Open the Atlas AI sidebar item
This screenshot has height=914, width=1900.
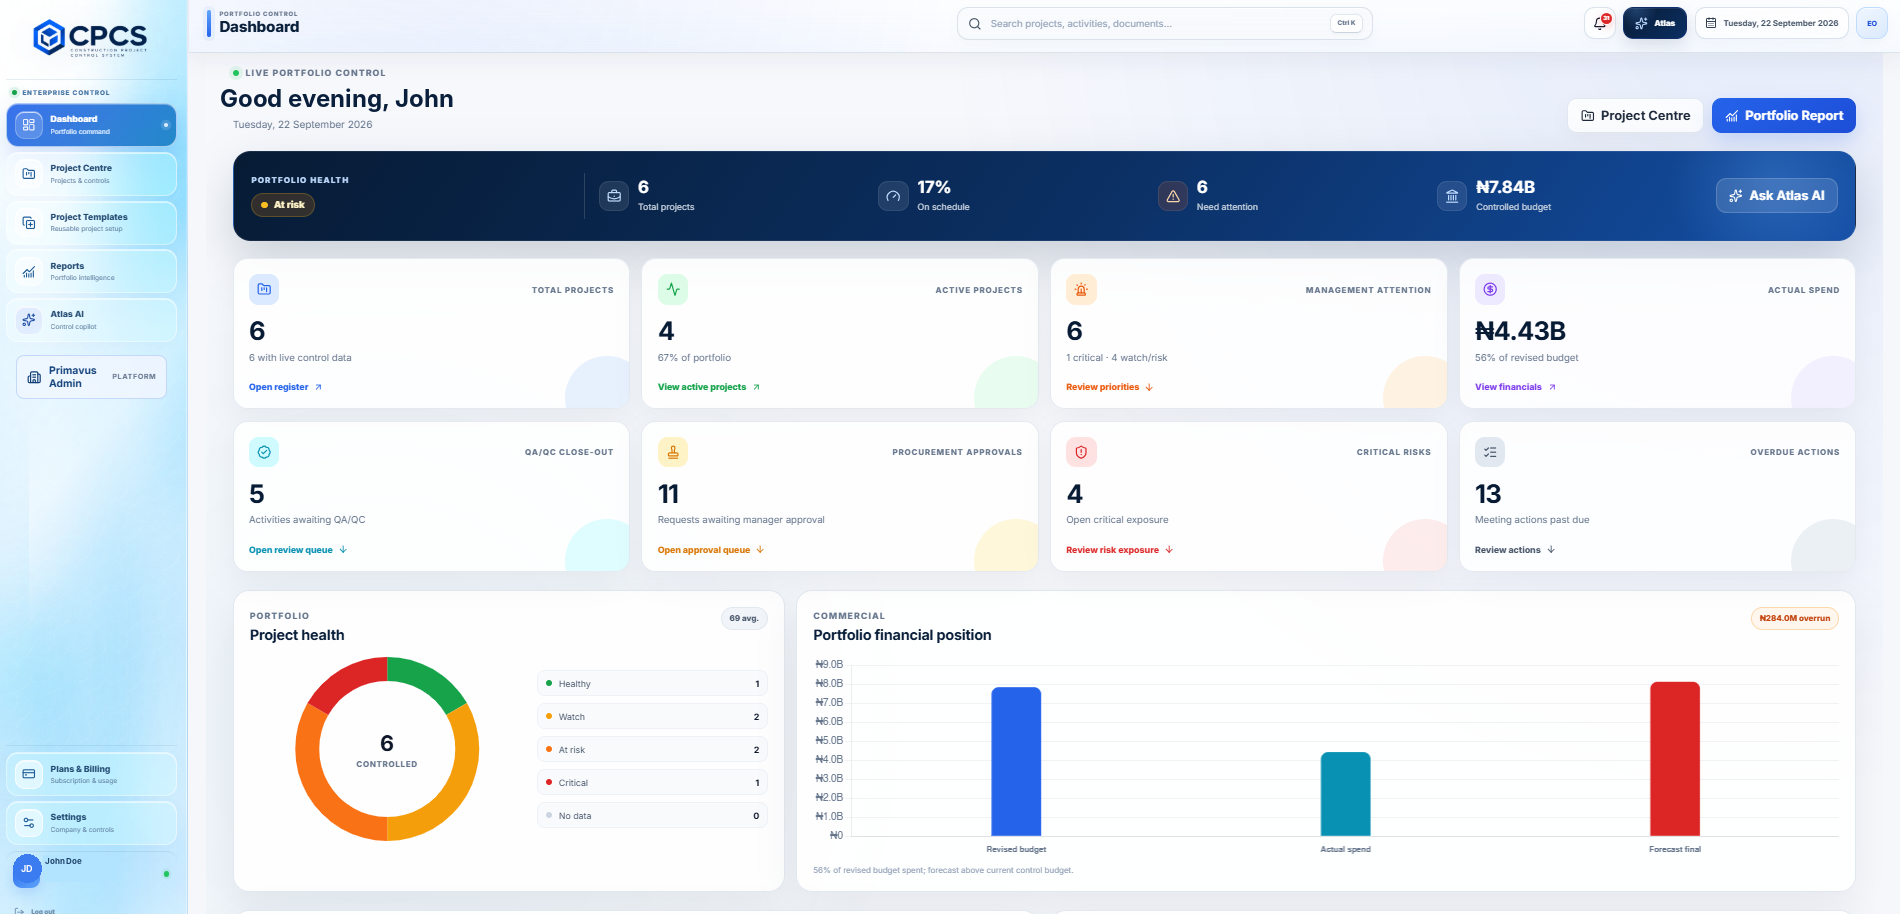tap(91, 320)
